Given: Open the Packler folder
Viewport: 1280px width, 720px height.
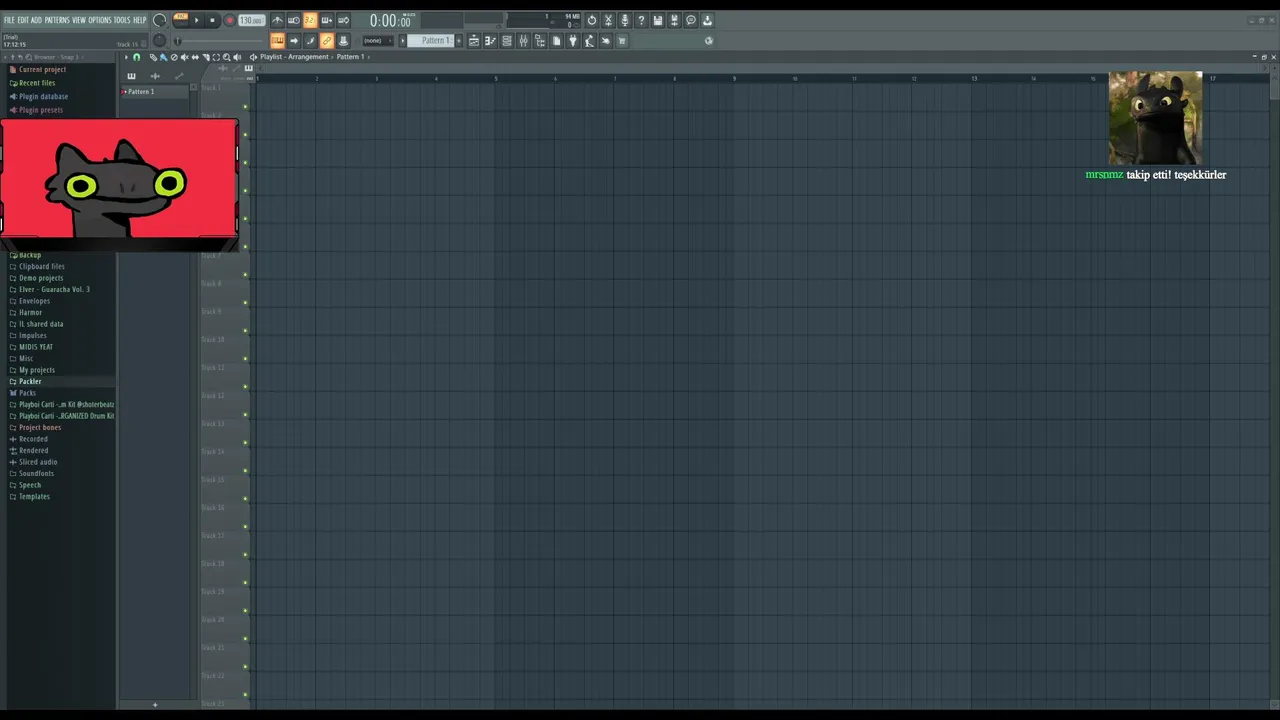Looking at the screenshot, I should (30, 381).
